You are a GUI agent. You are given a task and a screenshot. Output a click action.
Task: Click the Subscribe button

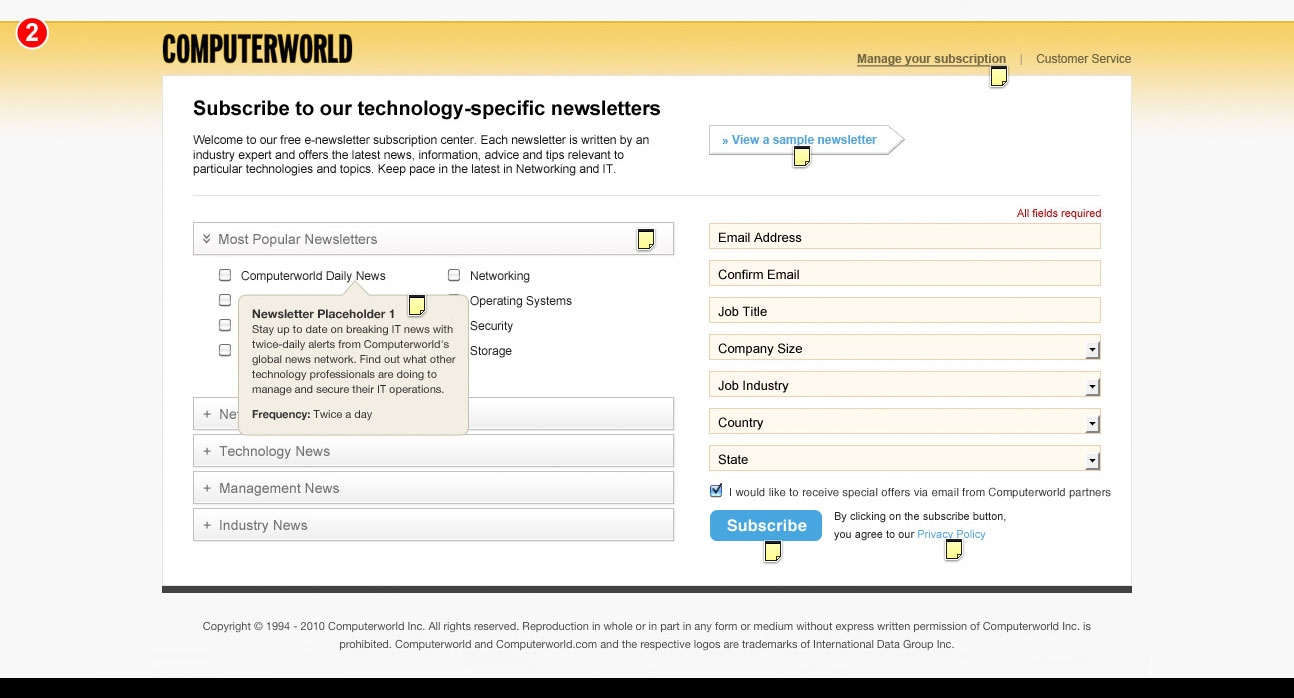(x=766, y=526)
